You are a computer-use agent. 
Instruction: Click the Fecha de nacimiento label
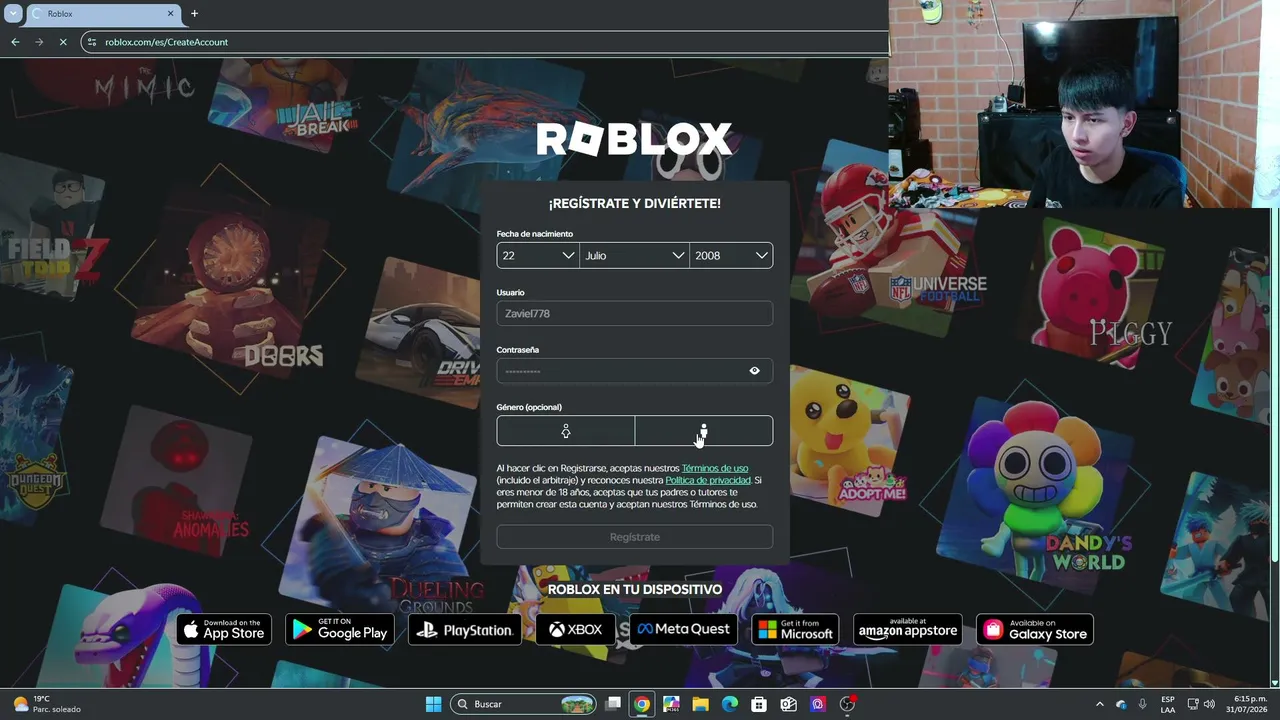535,234
